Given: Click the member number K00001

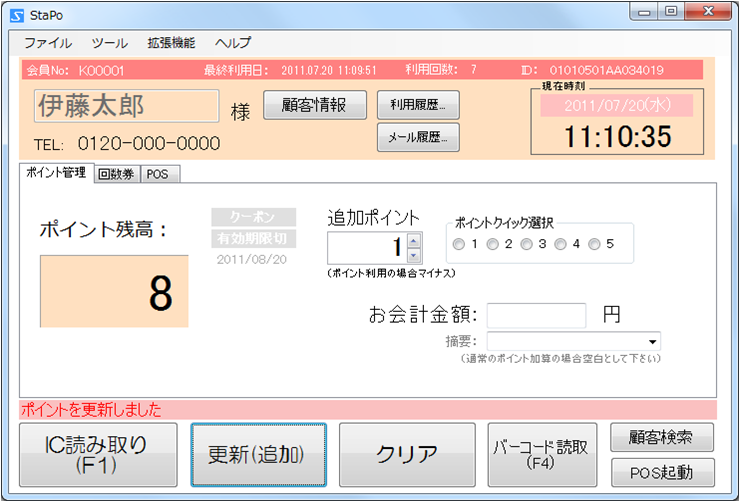Looking at the screenshot, I should (101, 71).
